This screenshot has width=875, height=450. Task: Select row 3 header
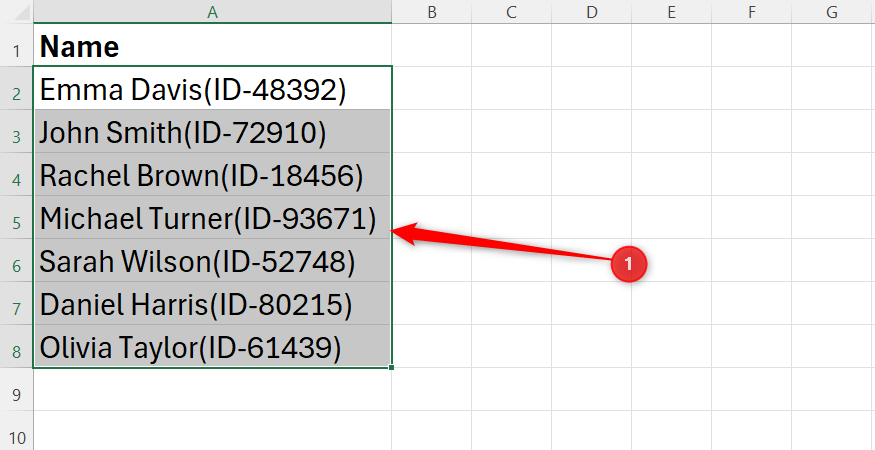point(16,131)
